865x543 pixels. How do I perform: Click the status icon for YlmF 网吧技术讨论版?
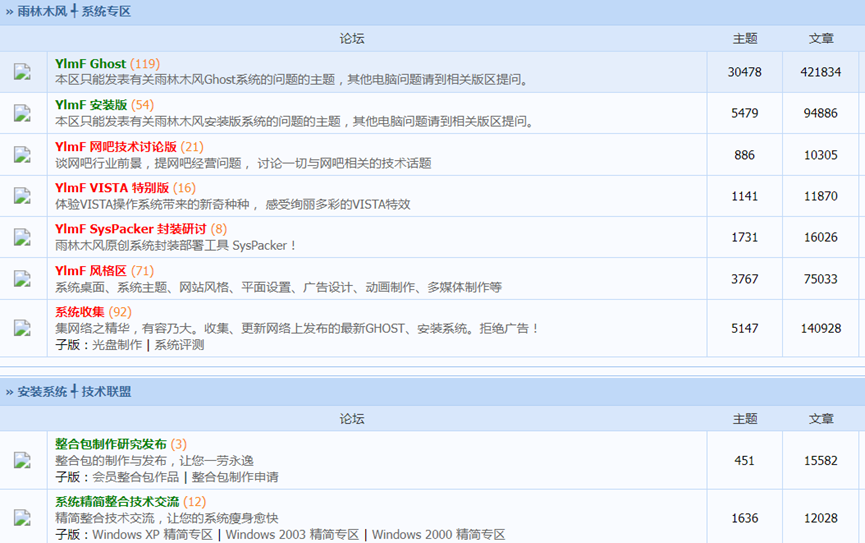22,155
